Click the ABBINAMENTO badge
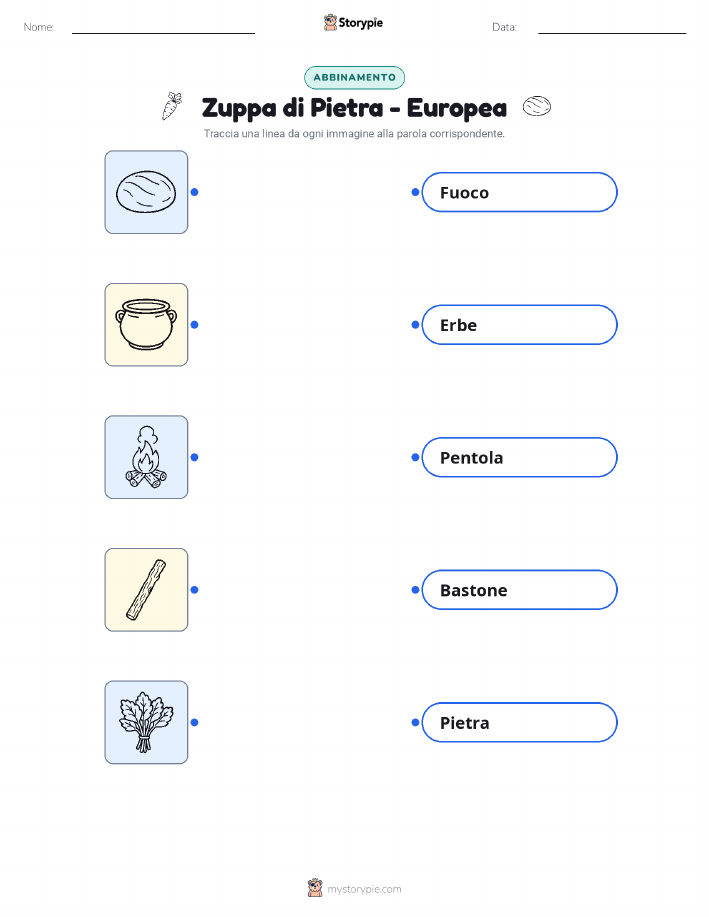Image resolution: width=709 pixels, height=917 pixels. (354, 77)
